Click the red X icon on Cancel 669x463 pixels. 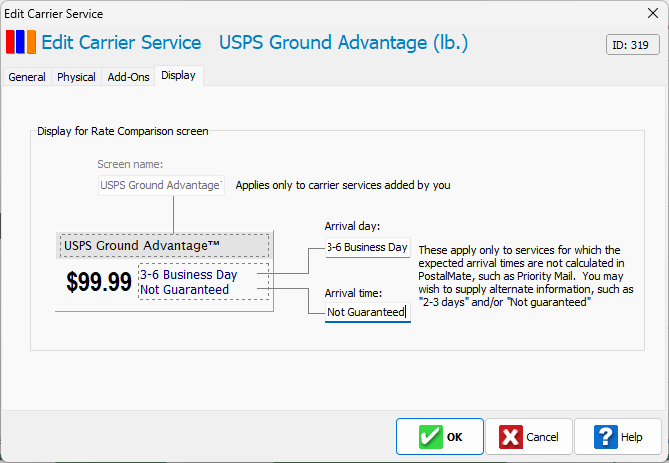pos(511,437)
